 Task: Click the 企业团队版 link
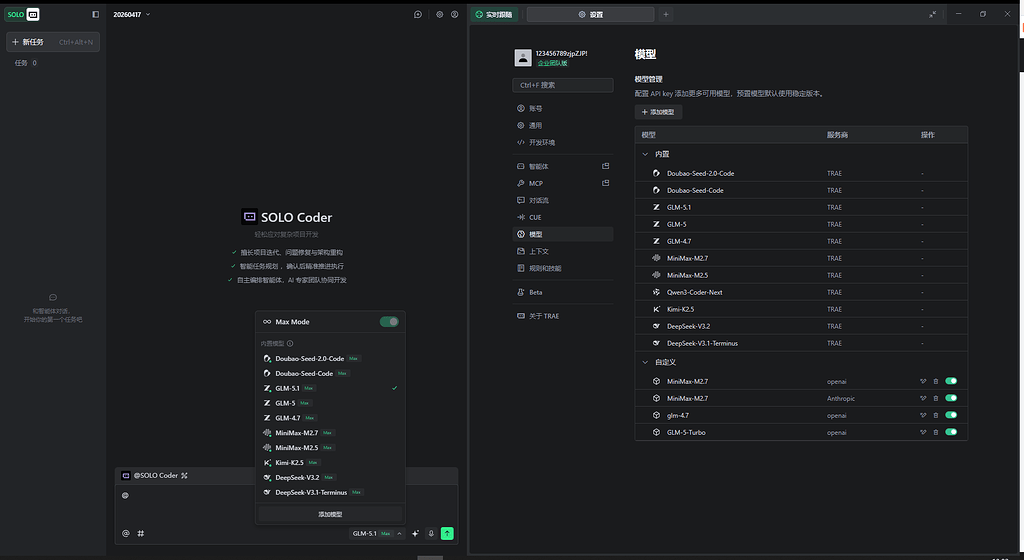(552, 63)
